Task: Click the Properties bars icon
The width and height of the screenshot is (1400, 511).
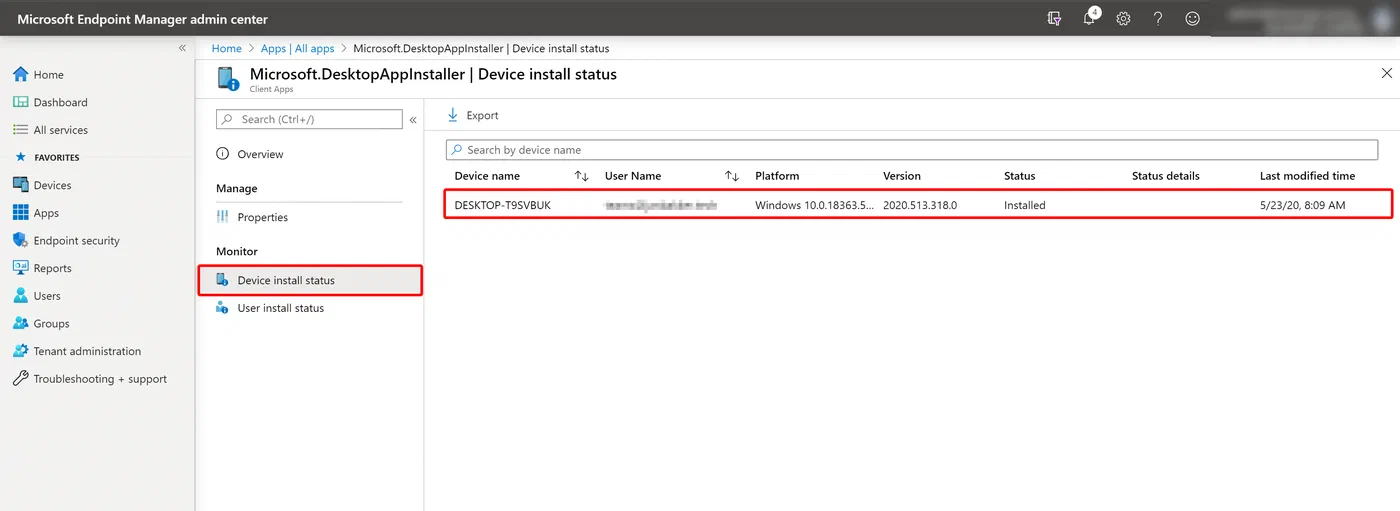Action: (x=223, y=217)
